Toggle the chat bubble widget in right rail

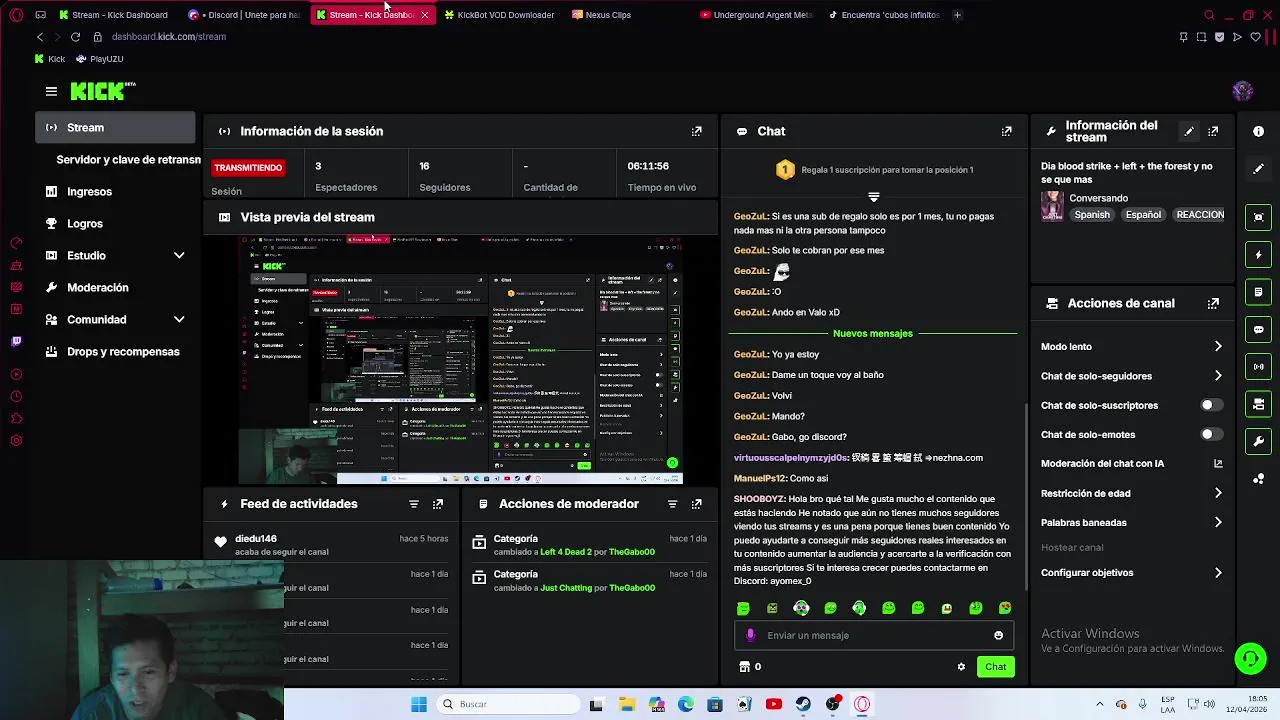pyautogui.click(x=1258, y=329)
